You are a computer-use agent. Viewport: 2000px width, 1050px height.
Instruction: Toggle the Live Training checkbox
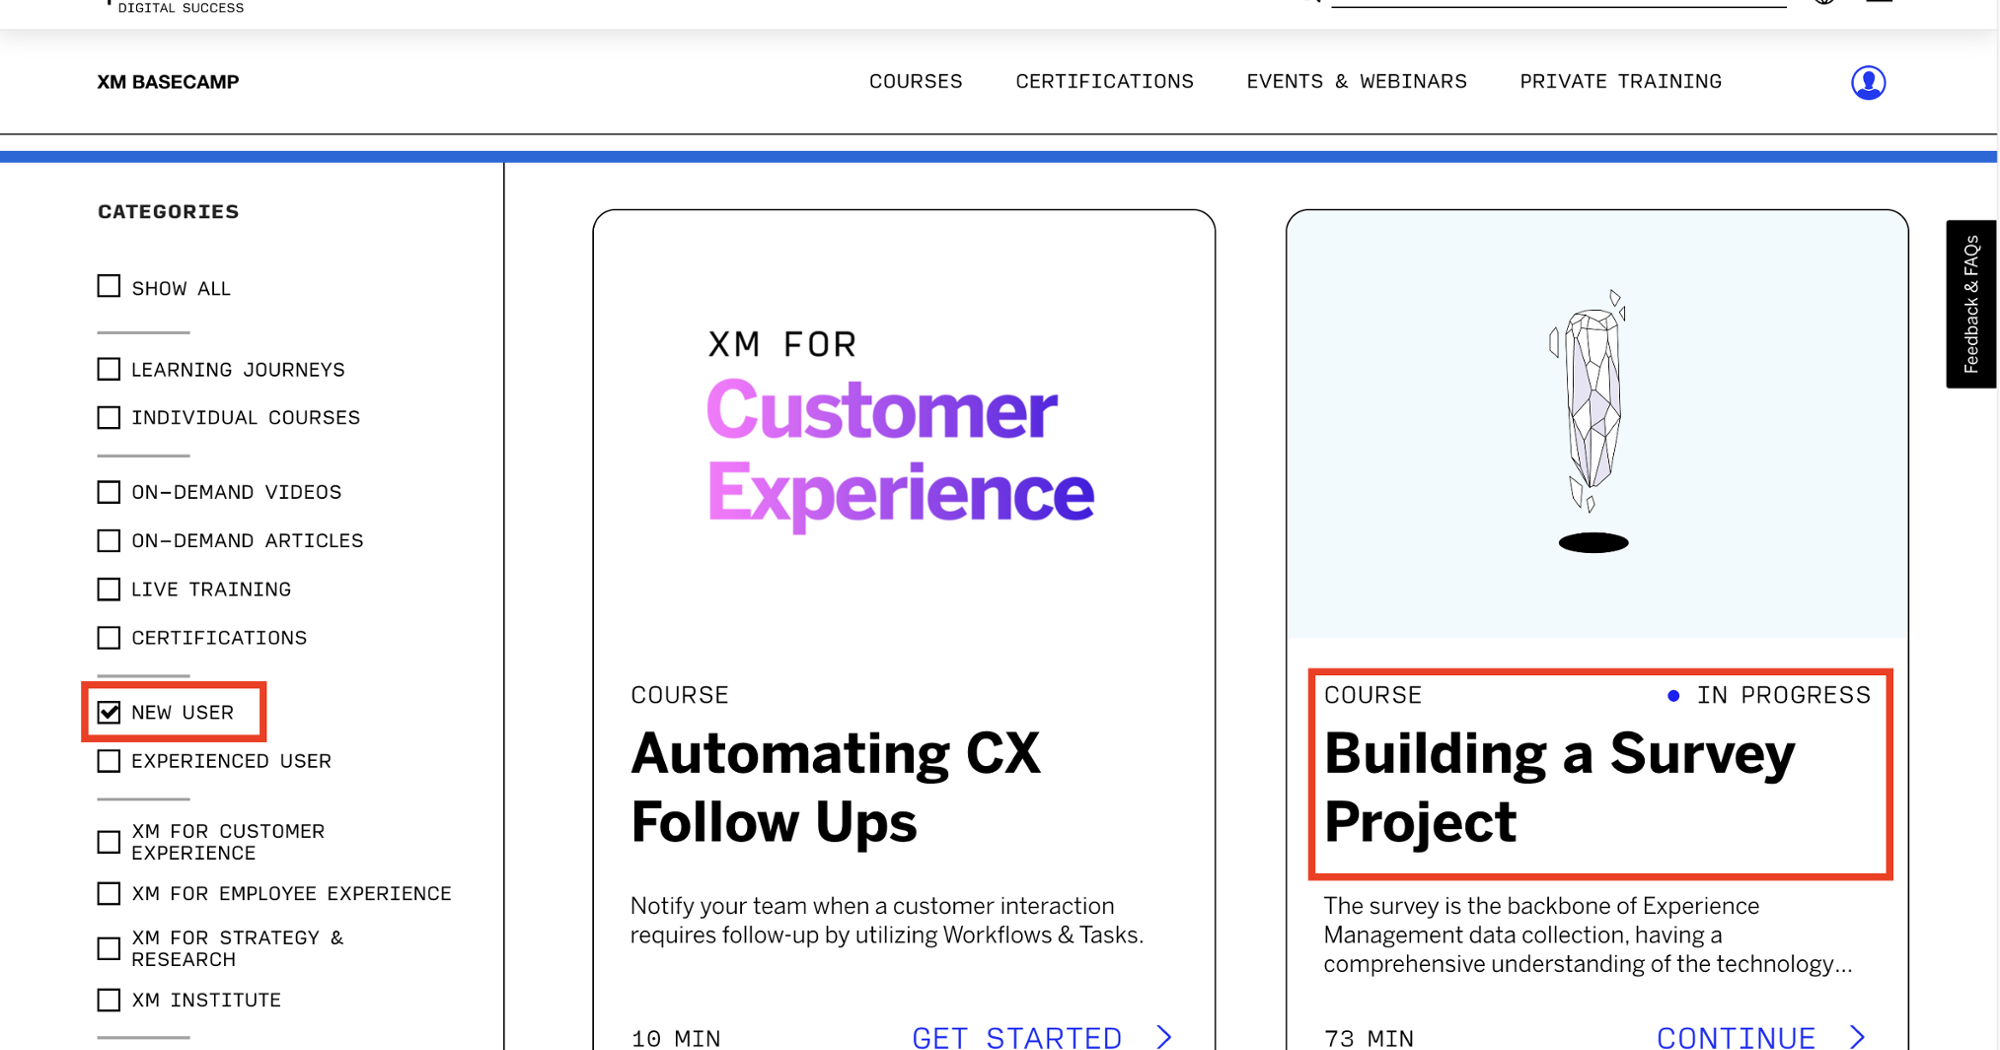[109, 589]
